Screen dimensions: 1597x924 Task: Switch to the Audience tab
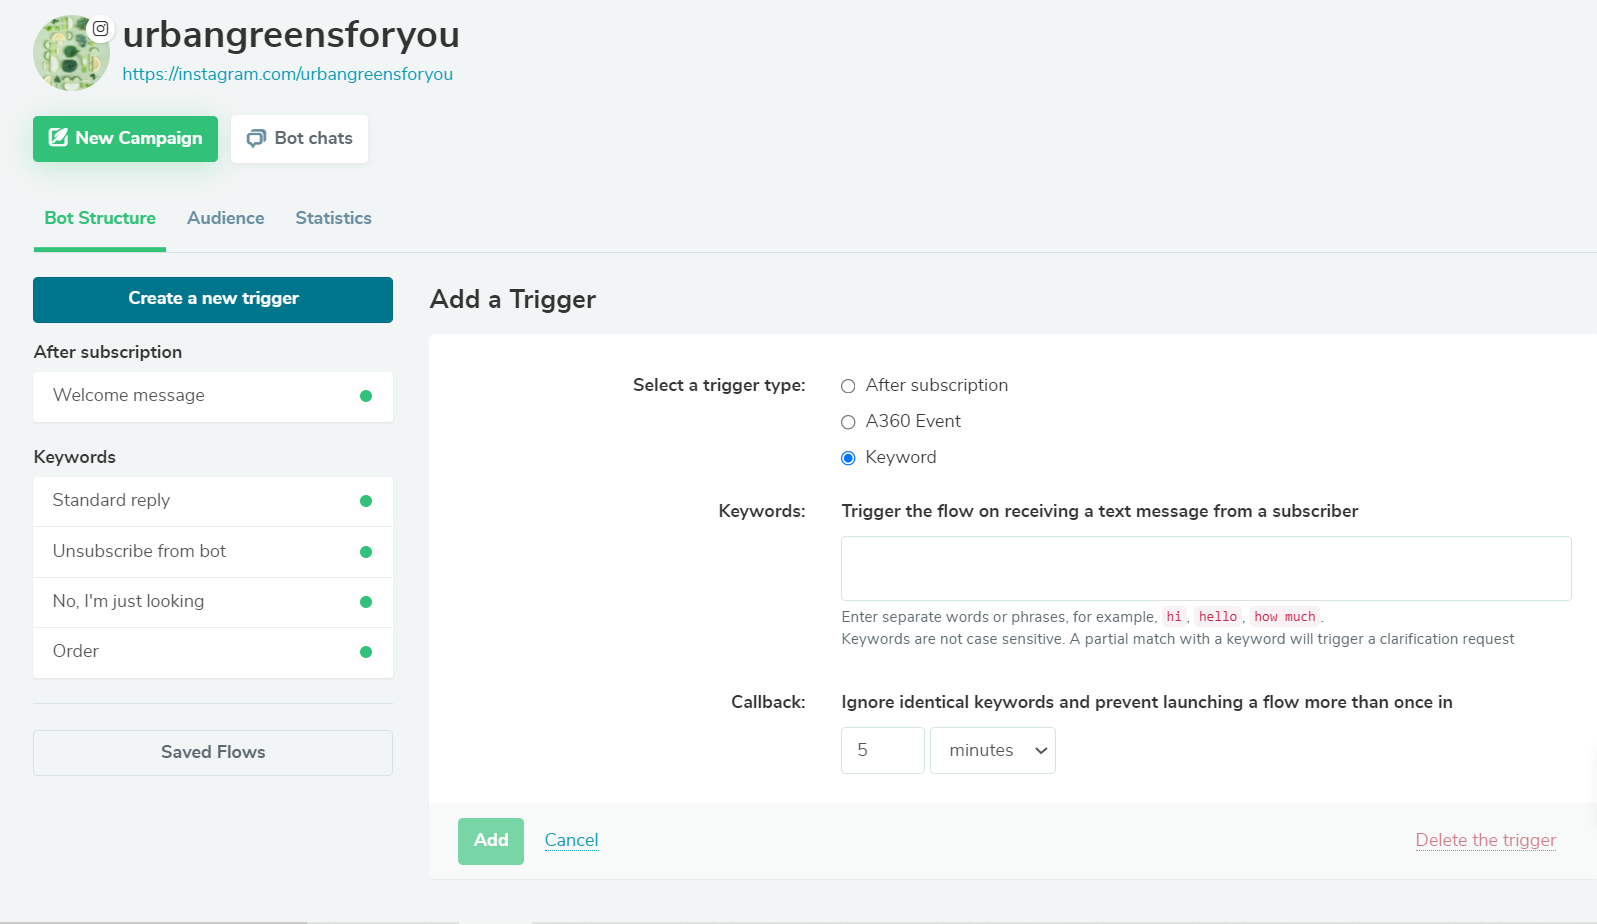tap(225, 218)
